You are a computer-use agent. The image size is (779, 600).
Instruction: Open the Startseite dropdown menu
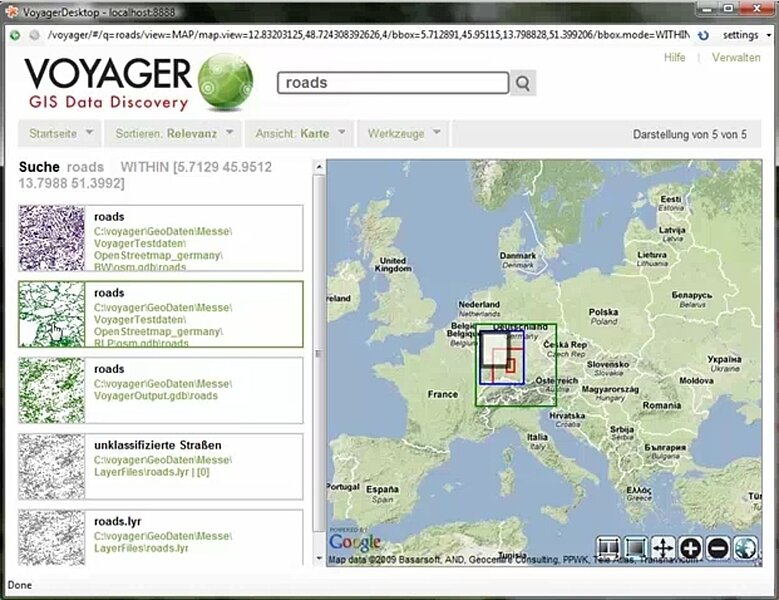pyautogui.click(x=61, y=133)
